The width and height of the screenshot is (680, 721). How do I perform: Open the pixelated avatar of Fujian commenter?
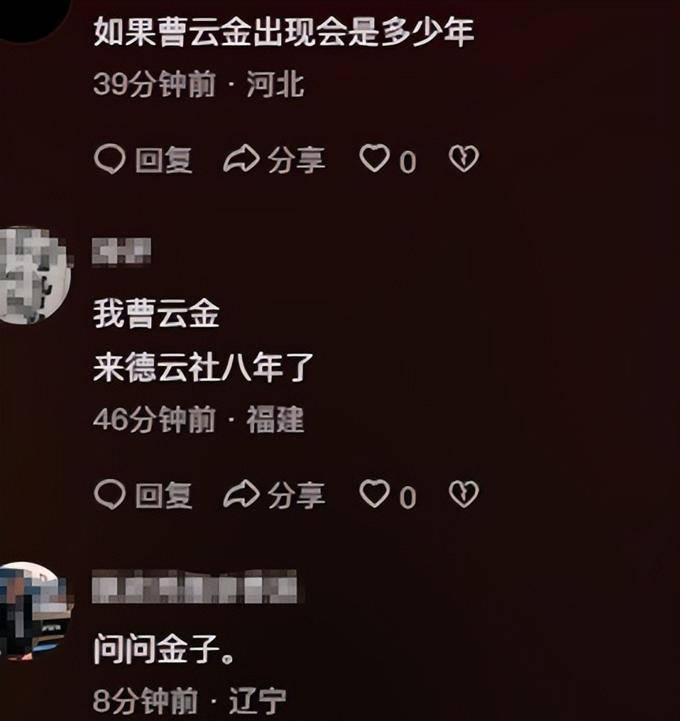point(35,275)
